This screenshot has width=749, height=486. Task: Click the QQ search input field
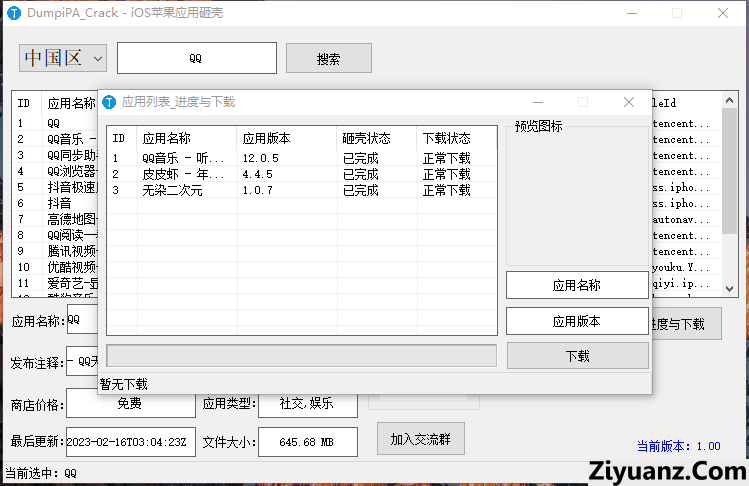196,58
